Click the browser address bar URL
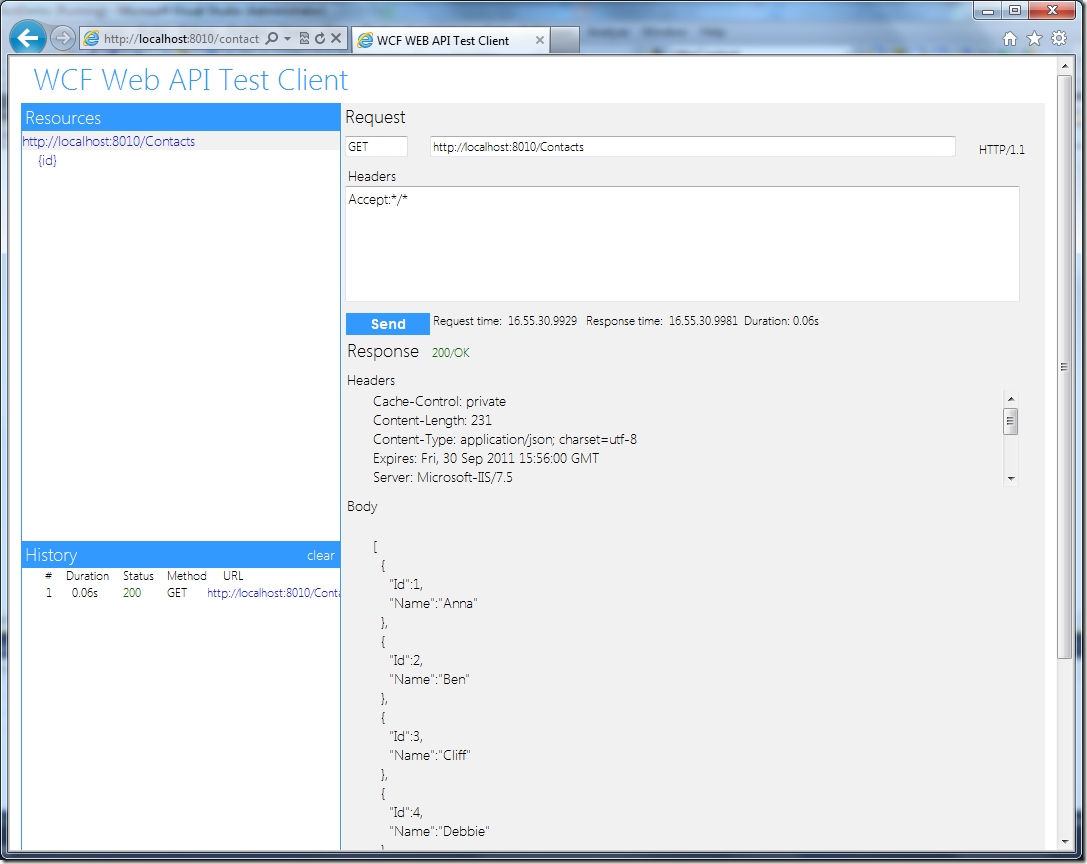 182,39
